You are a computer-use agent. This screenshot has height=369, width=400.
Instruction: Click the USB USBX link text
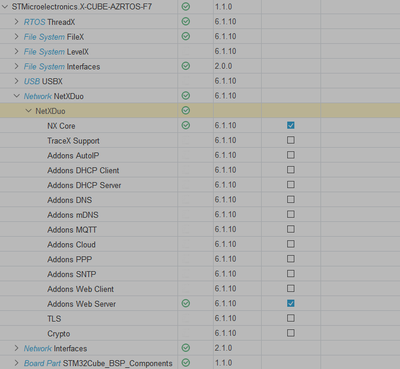(43, 81)
